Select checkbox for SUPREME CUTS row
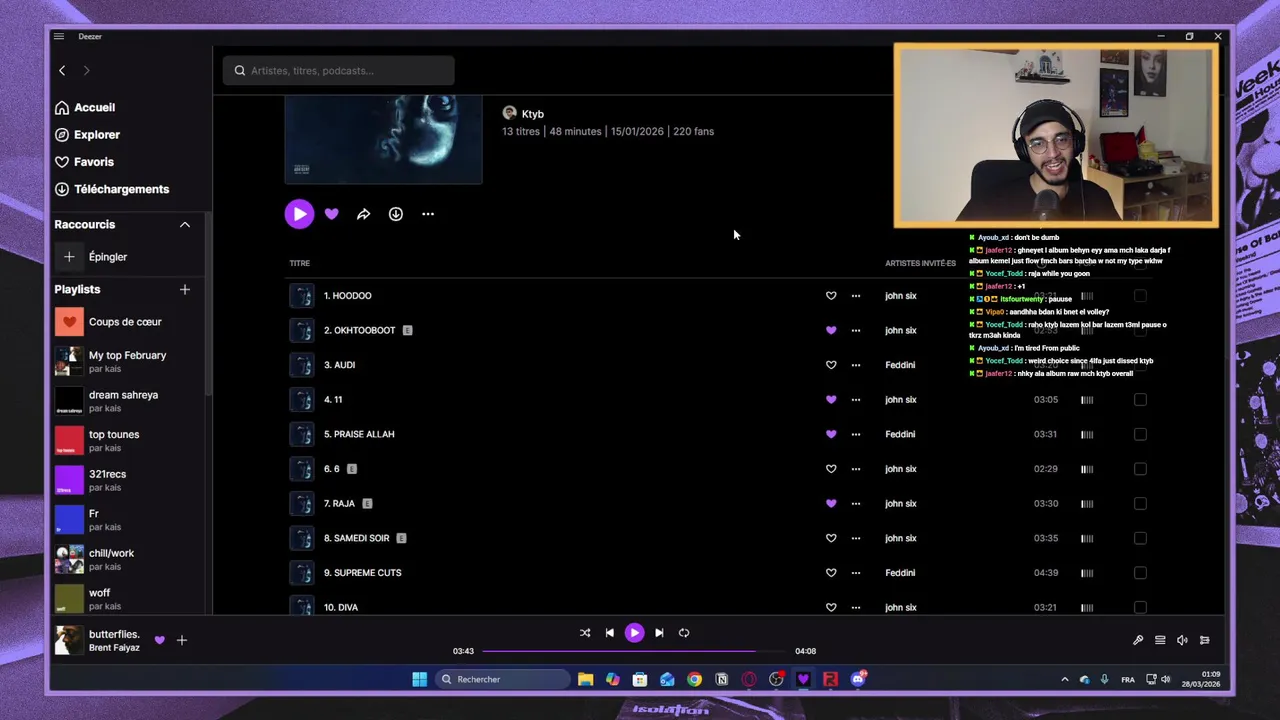 [x=1140, y=573]
